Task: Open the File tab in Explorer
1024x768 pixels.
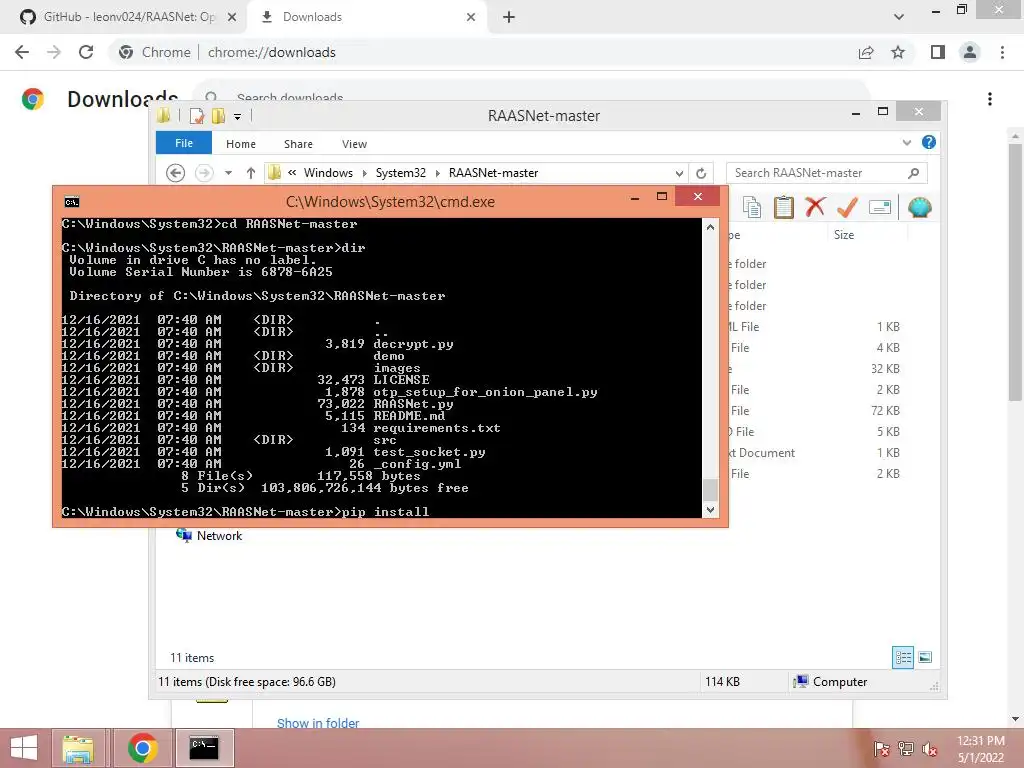Action: click(184, 143)
